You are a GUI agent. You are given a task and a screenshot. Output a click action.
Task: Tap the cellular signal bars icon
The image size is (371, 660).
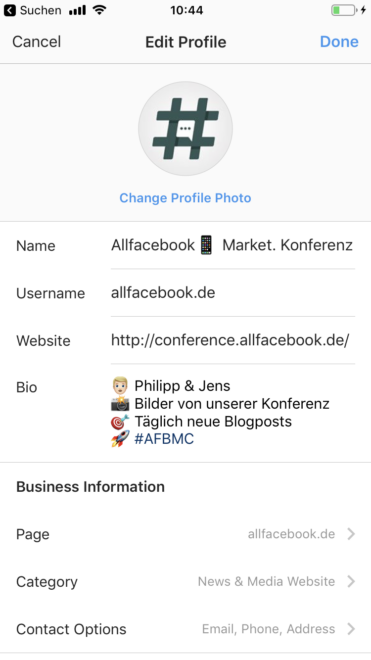point(77,10)
